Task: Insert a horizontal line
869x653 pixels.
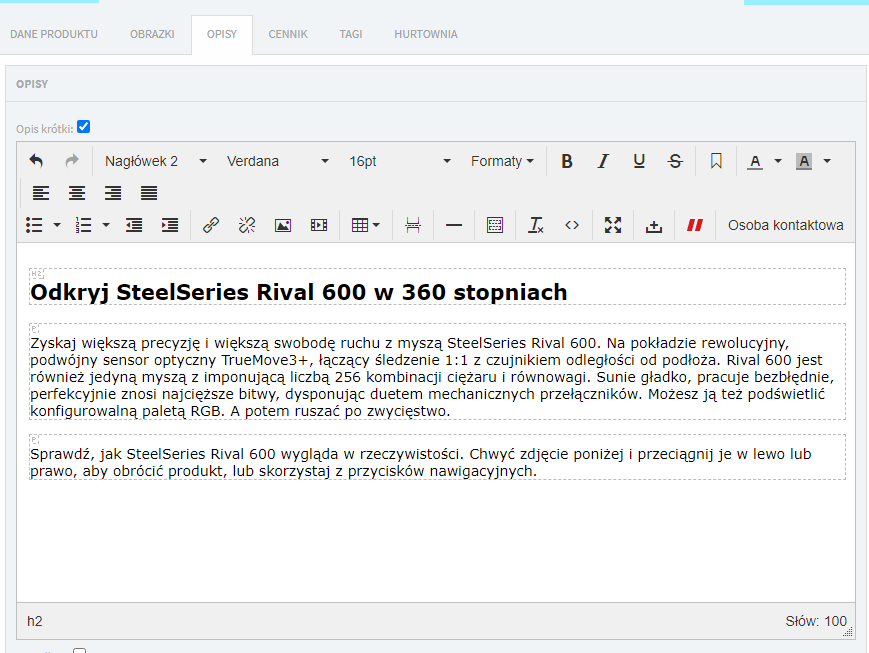Action: pos(454,225)
